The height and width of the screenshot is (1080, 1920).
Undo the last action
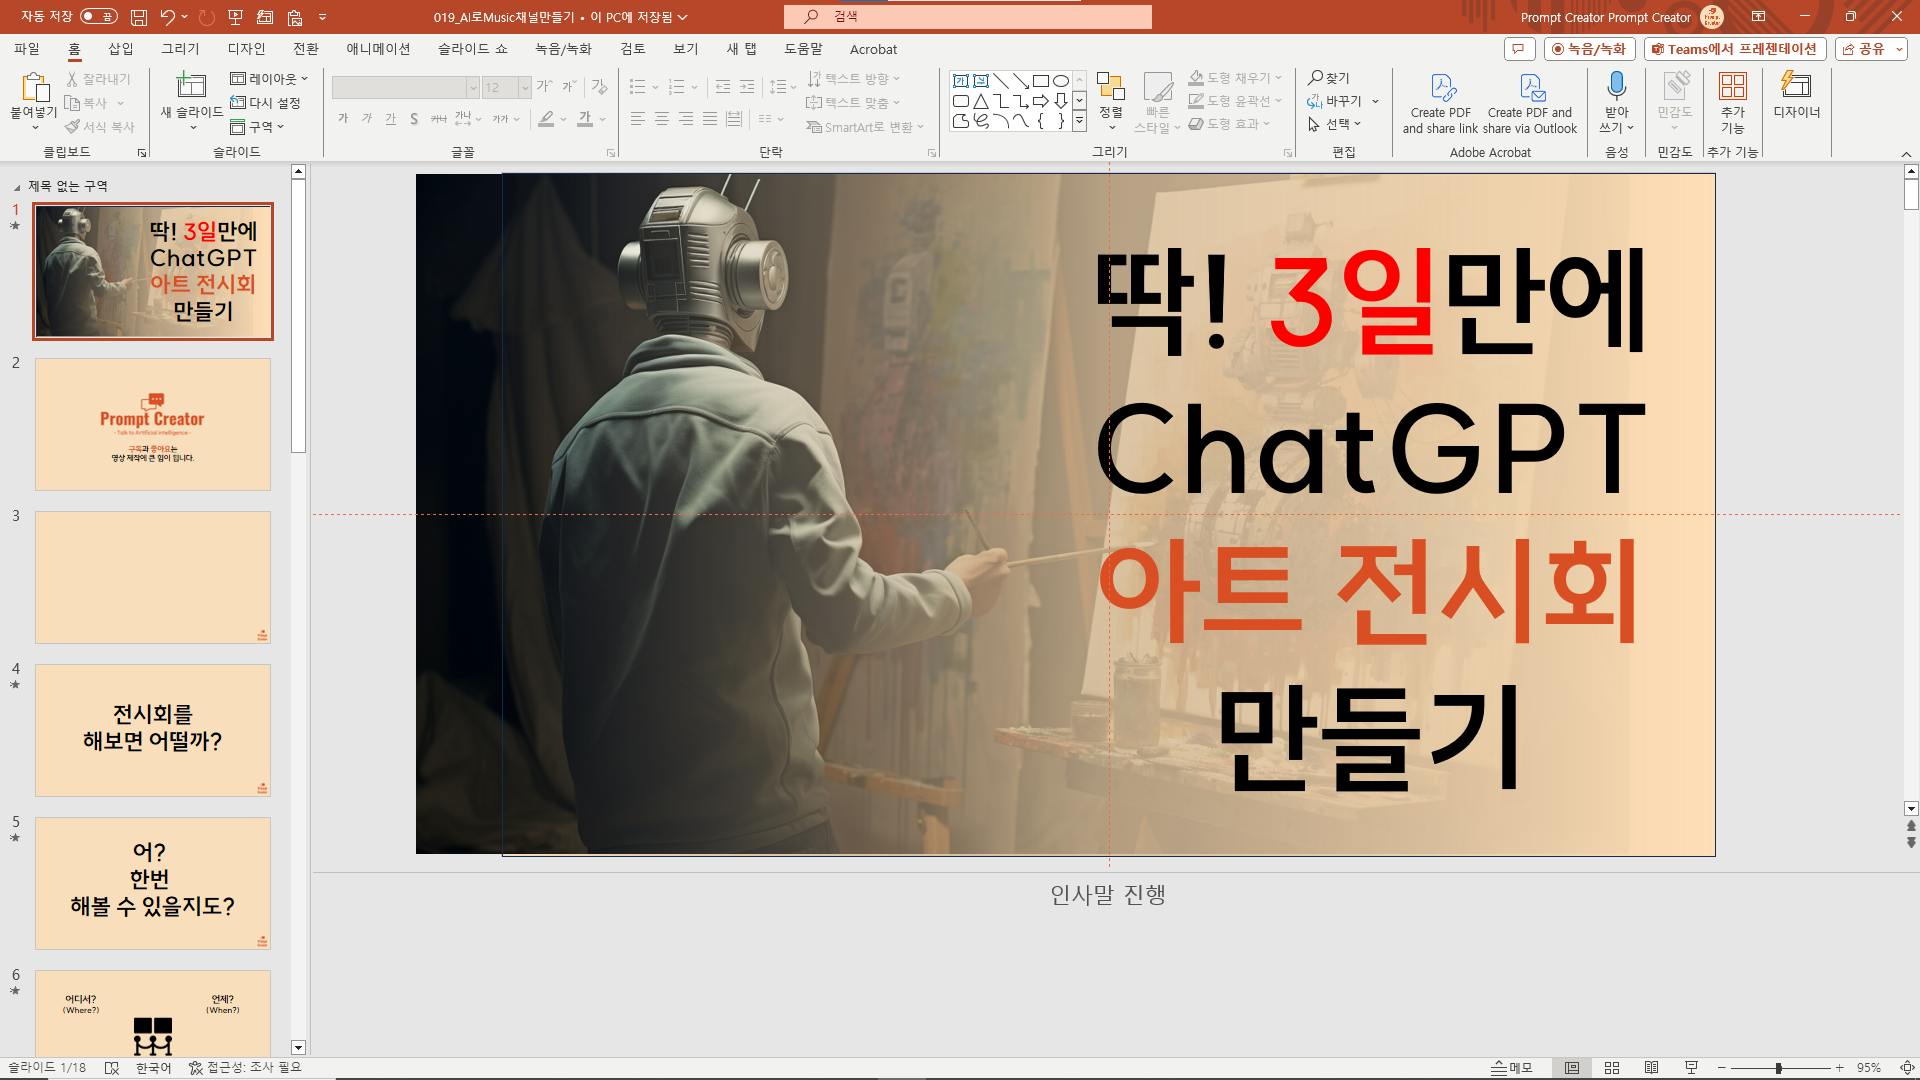167,17
